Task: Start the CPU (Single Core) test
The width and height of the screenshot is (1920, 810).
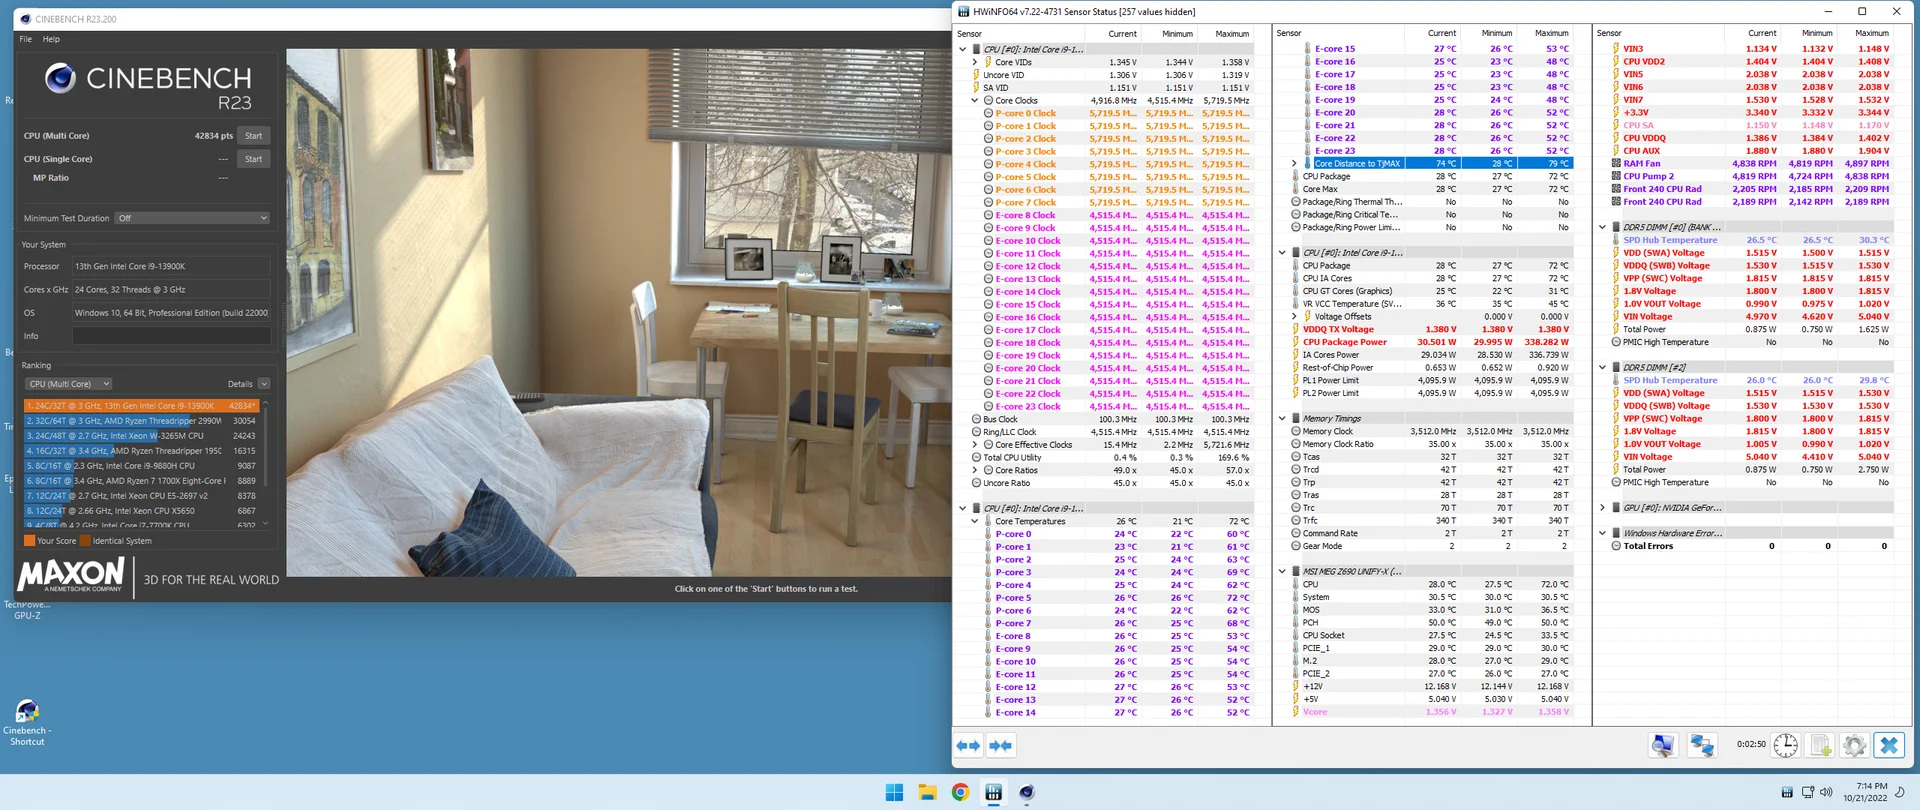Action: tap(254, 159)
